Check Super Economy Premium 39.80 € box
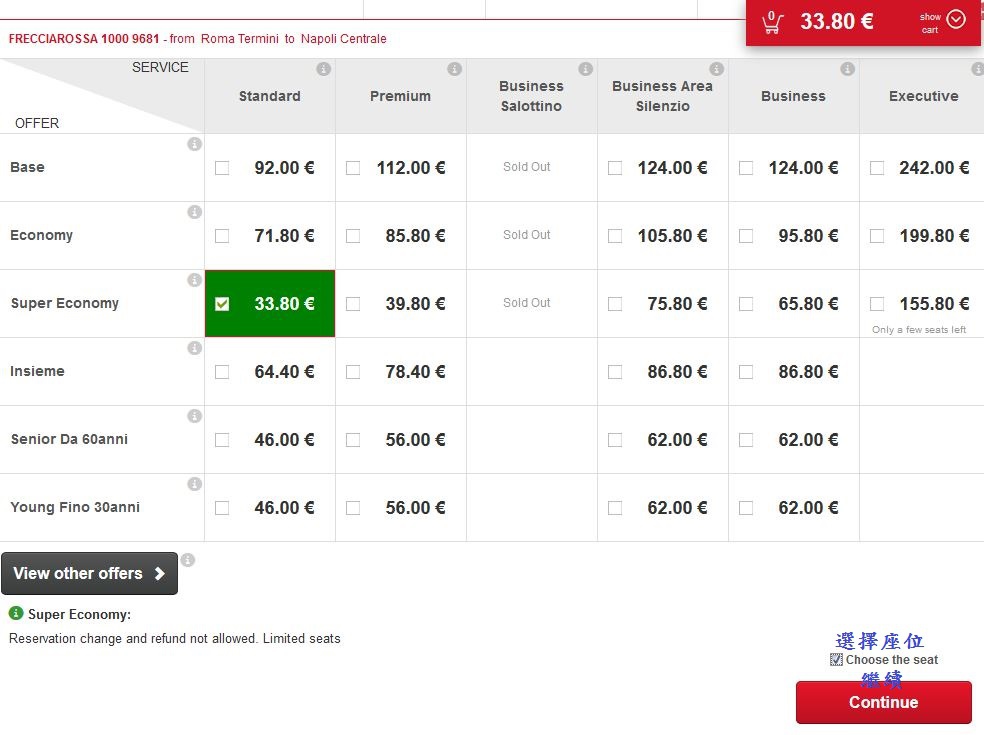The image size is (984, 735). 353,304
